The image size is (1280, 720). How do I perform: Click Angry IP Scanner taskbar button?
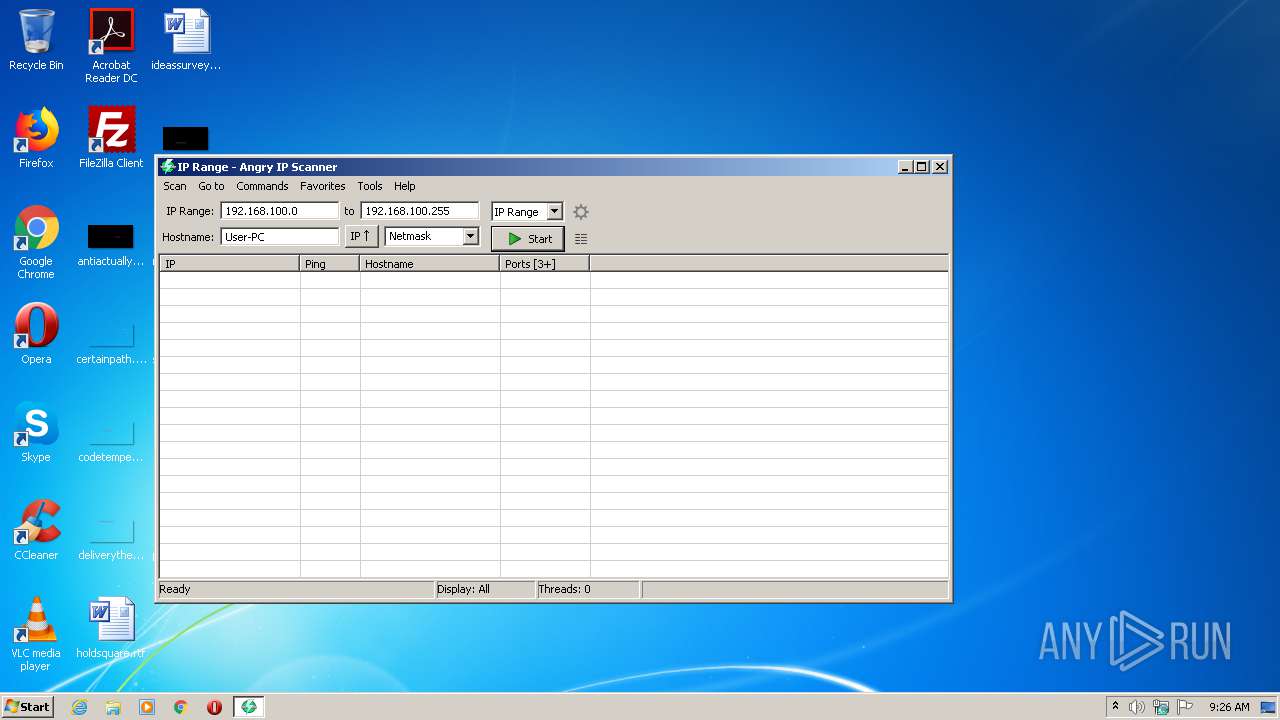pyautogui.click(x=249, y=707)
